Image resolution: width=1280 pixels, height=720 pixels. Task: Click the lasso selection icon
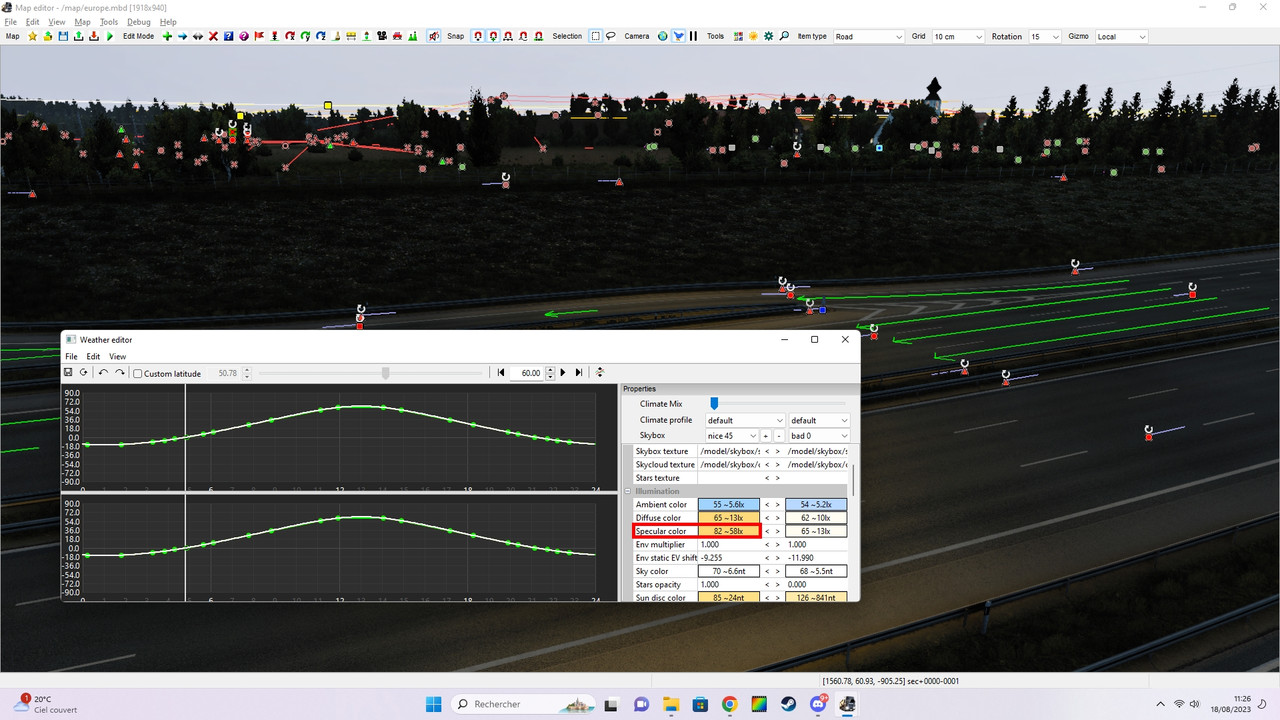(610, 36)
